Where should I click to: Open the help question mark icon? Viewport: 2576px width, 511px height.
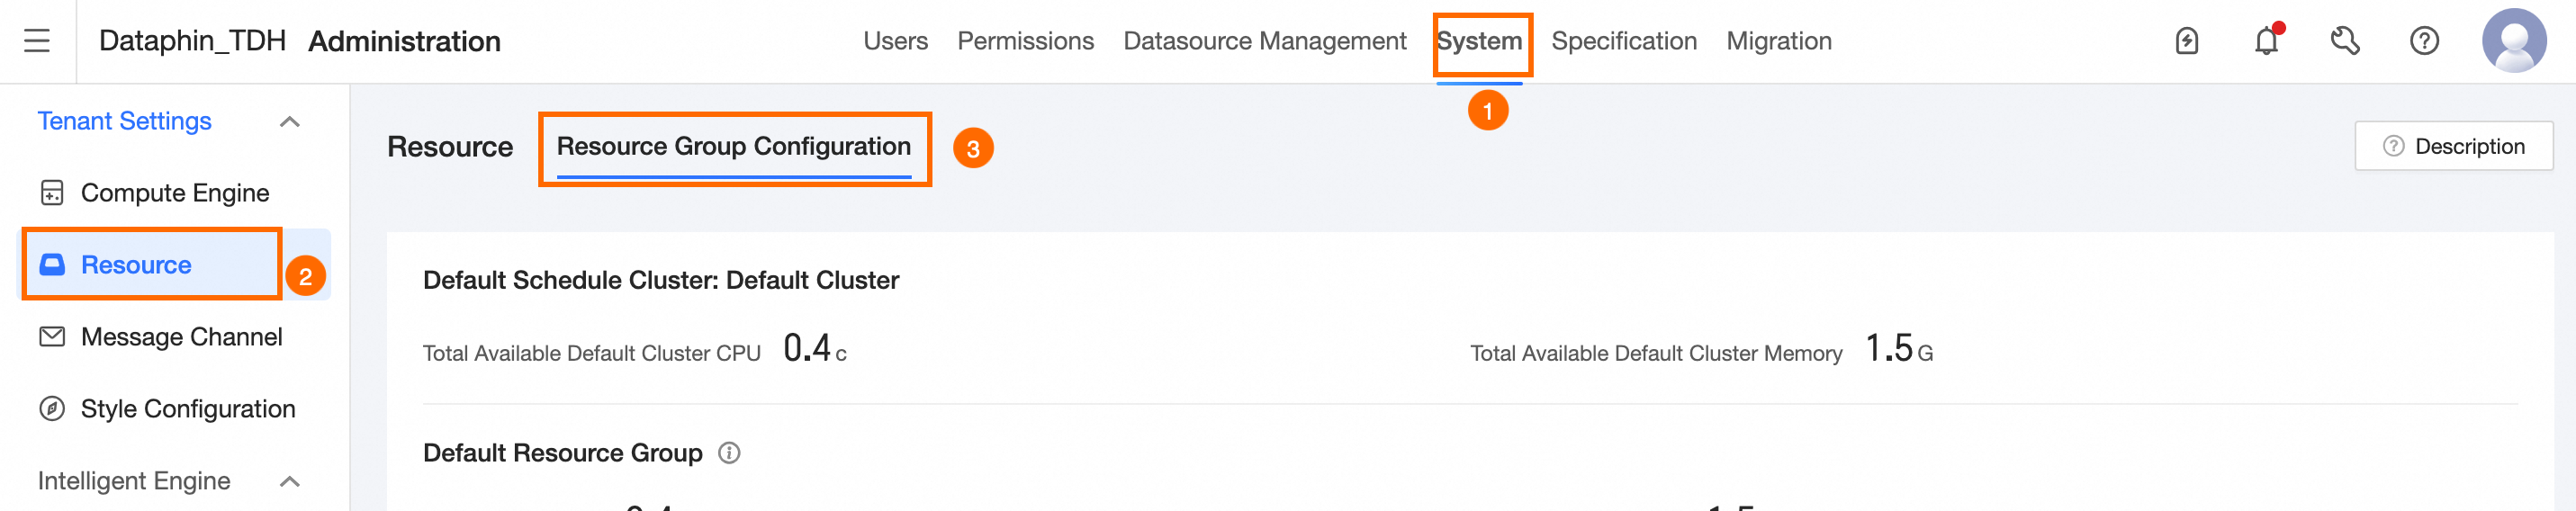(2424, 41)
